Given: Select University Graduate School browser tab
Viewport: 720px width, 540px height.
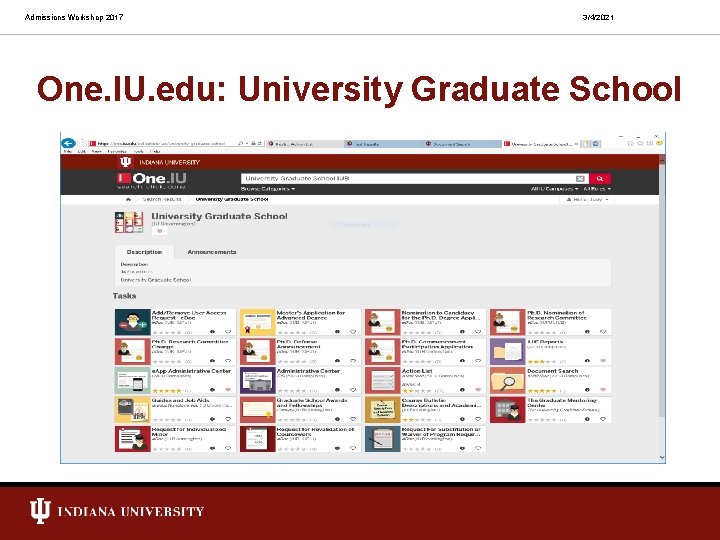Looking at the screenshot, I should click(540, 144).
